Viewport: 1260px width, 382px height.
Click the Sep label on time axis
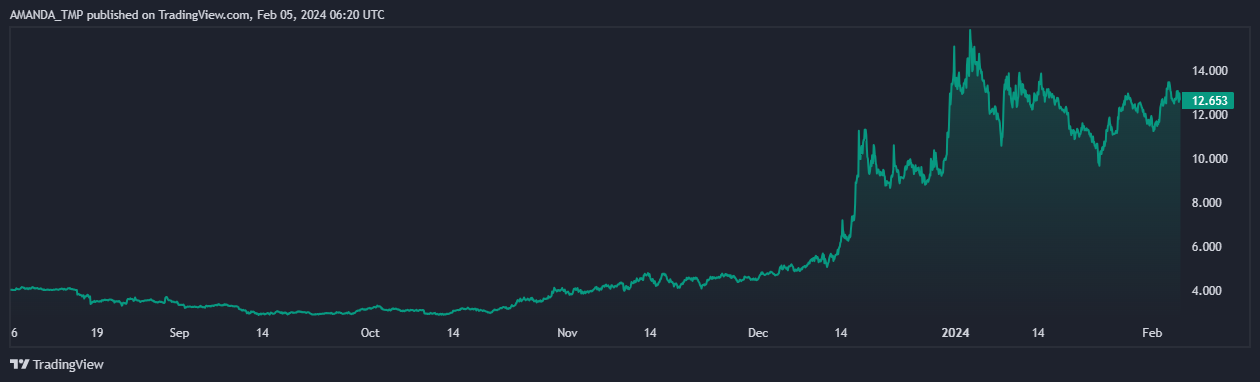click(x=179, y=332)
